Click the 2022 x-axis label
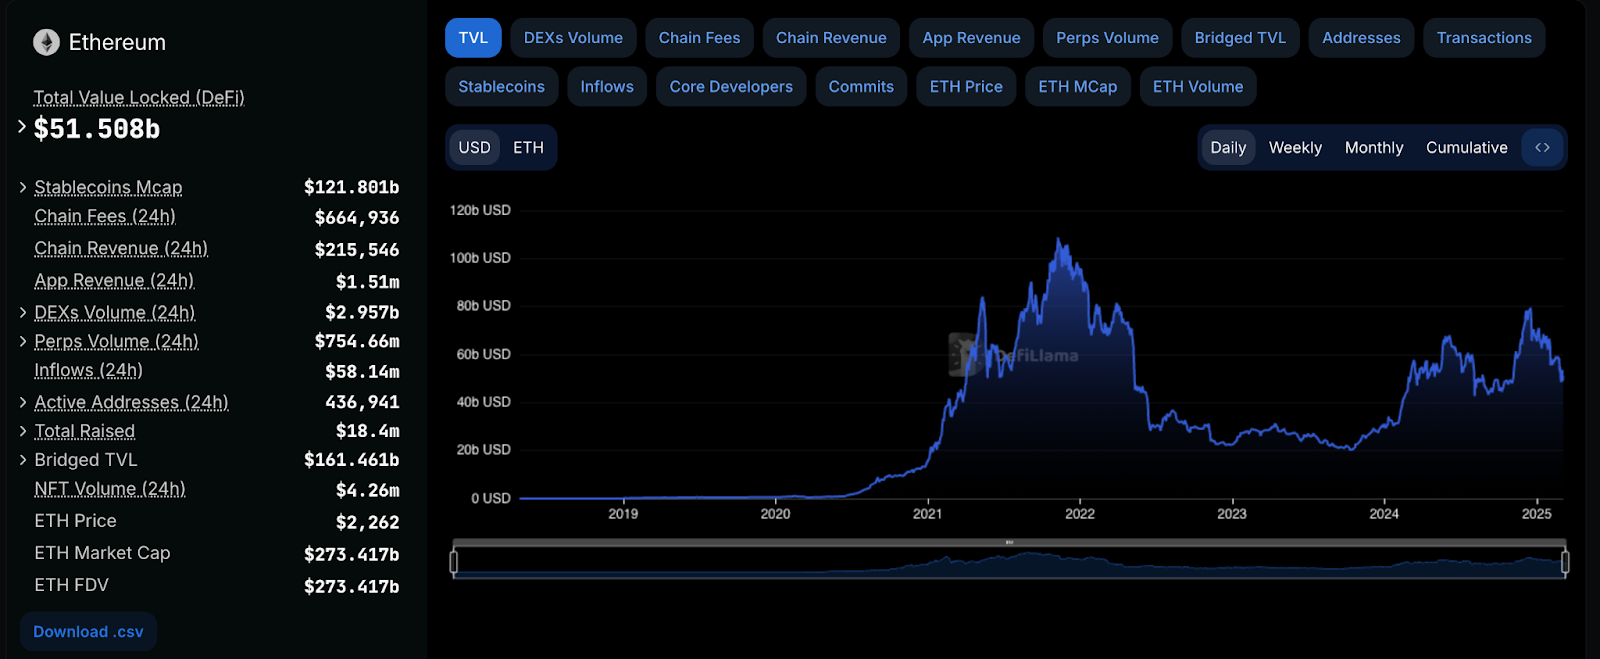1600x659 pixels. (1080, 514)
